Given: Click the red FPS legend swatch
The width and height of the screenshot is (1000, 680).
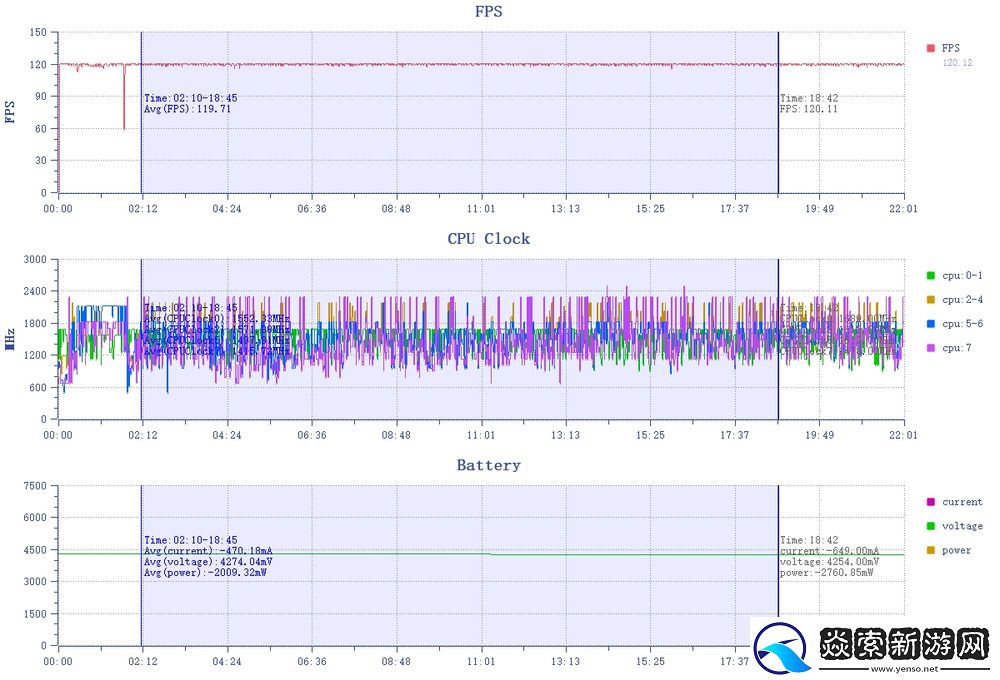Looking at the screenshot, I should (x=931, y=48).
